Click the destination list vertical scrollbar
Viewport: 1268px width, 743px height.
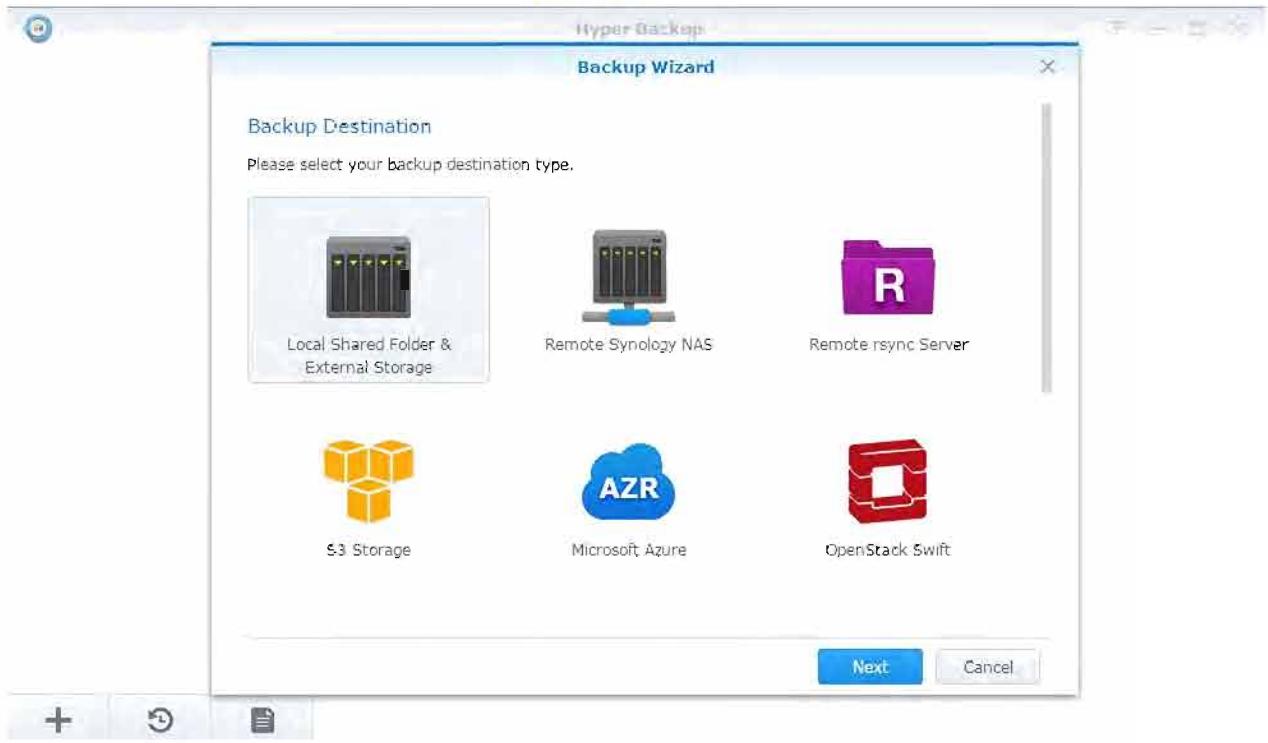coord(1047,248)
